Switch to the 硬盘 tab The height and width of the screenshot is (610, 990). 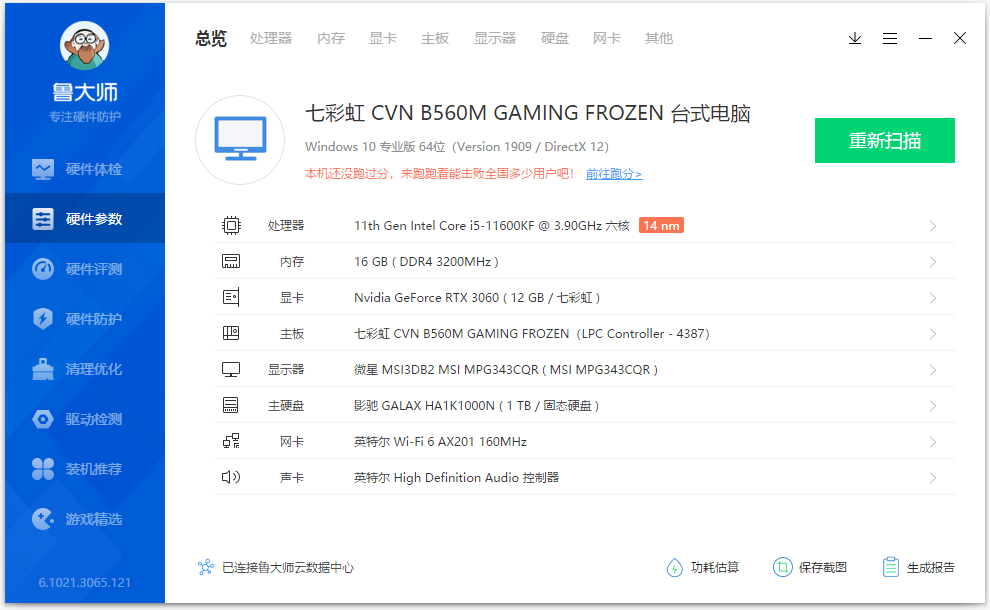point(555,38)
